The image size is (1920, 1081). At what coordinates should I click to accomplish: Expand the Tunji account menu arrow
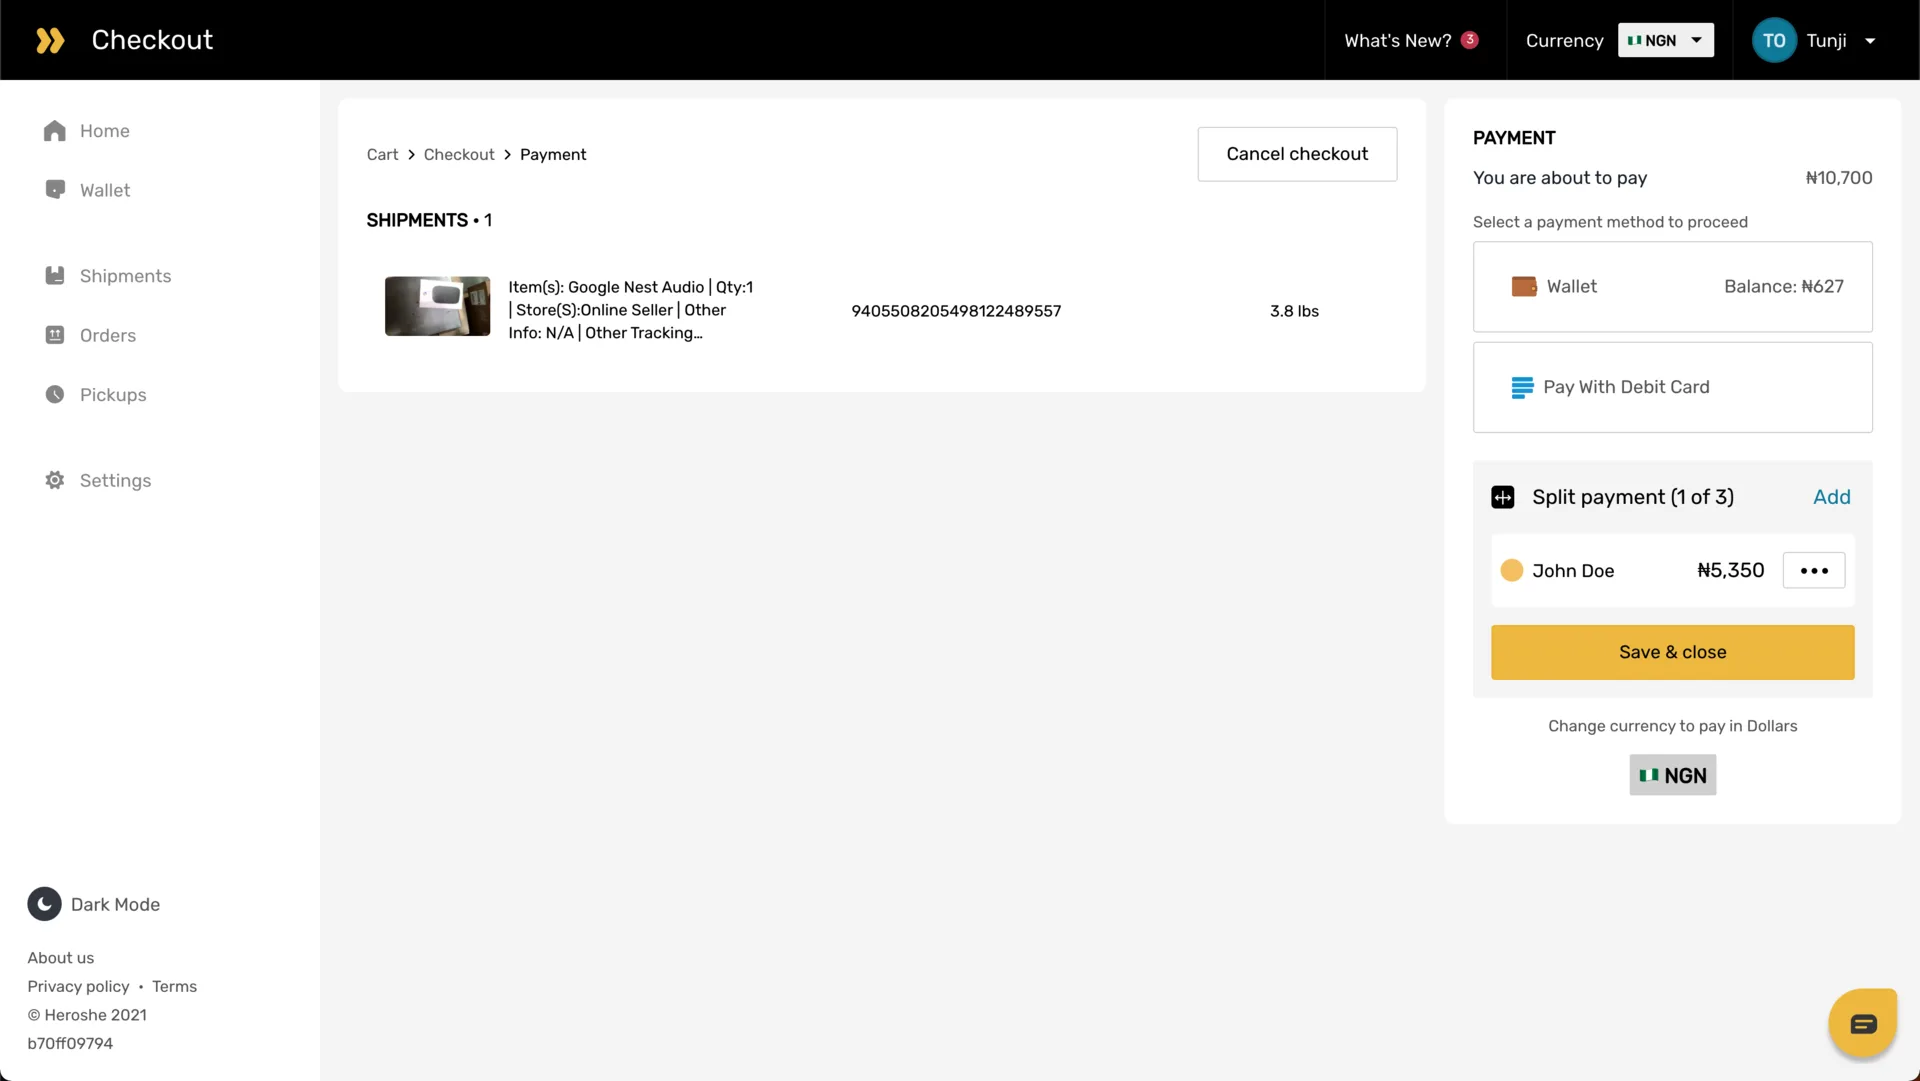pyautogui.click(x=1870, y=41)
